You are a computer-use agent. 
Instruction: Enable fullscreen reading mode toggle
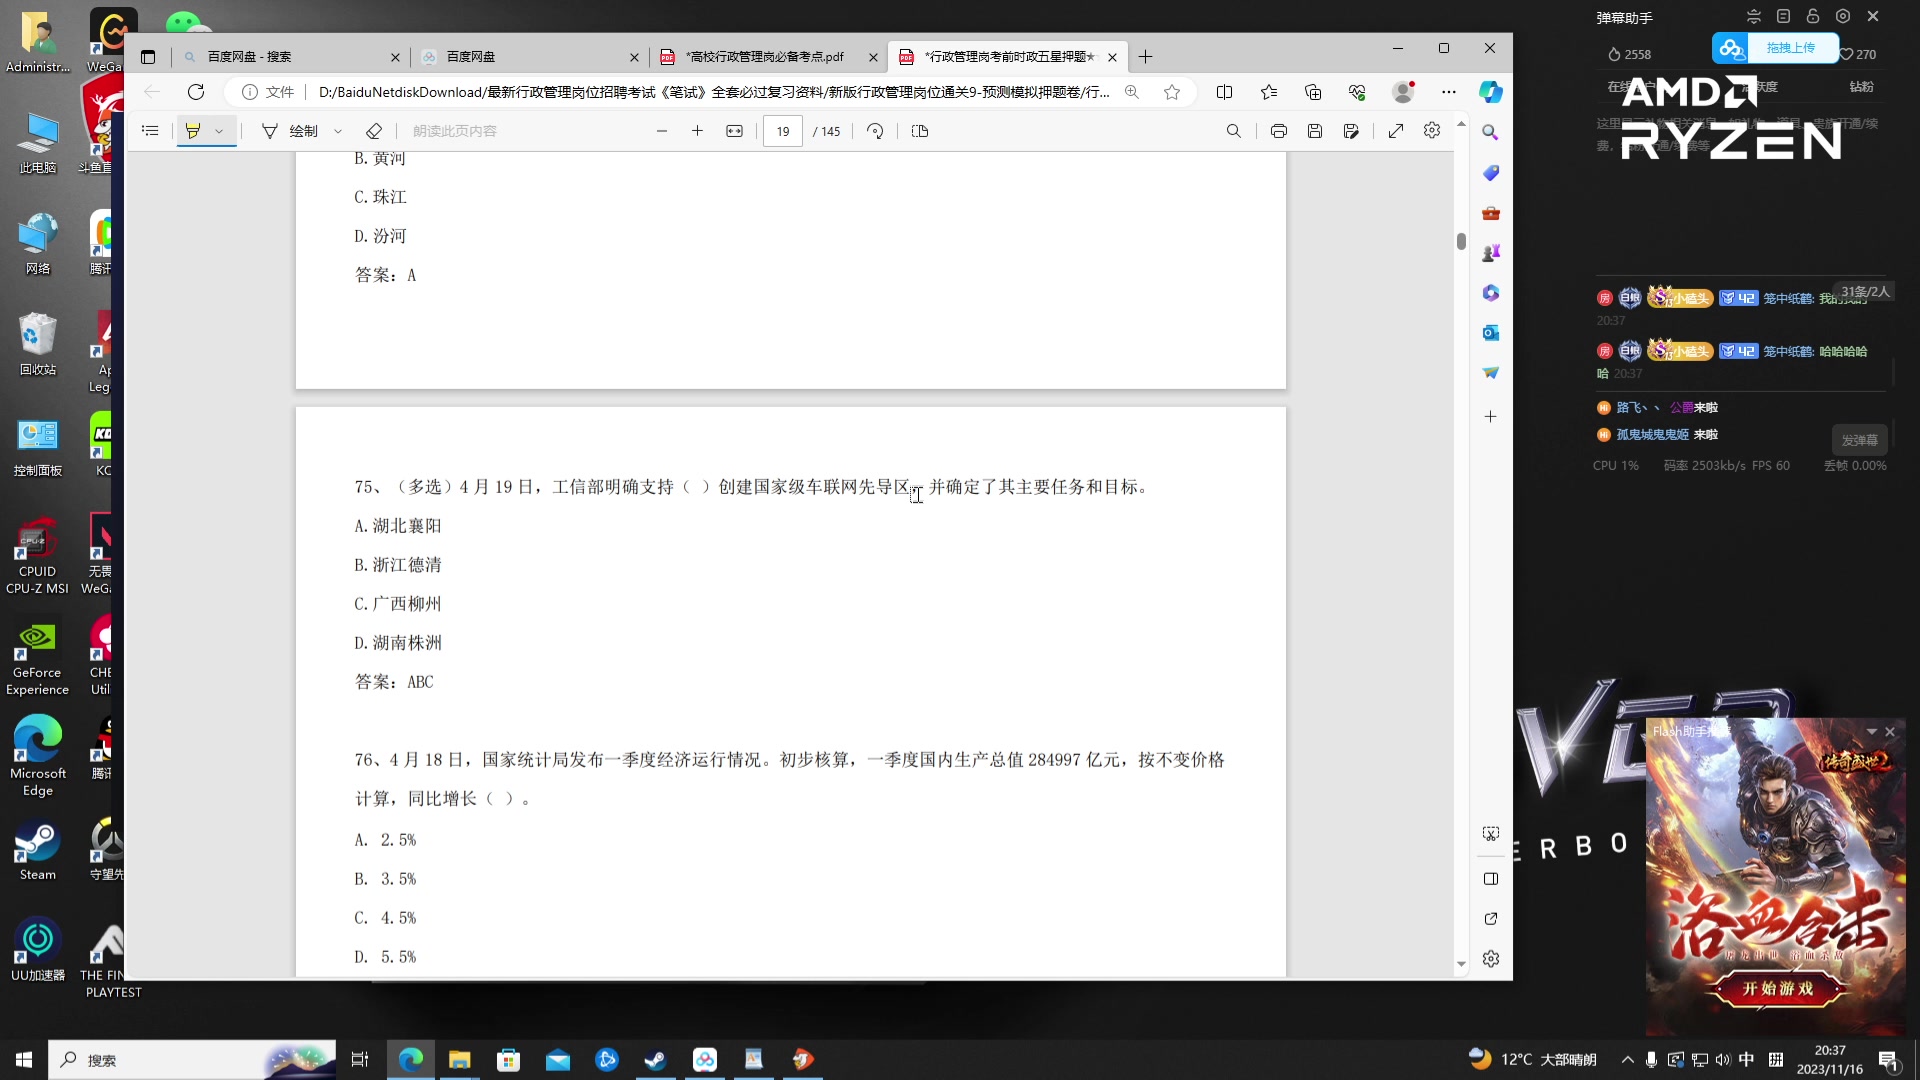pos(1396,131)
